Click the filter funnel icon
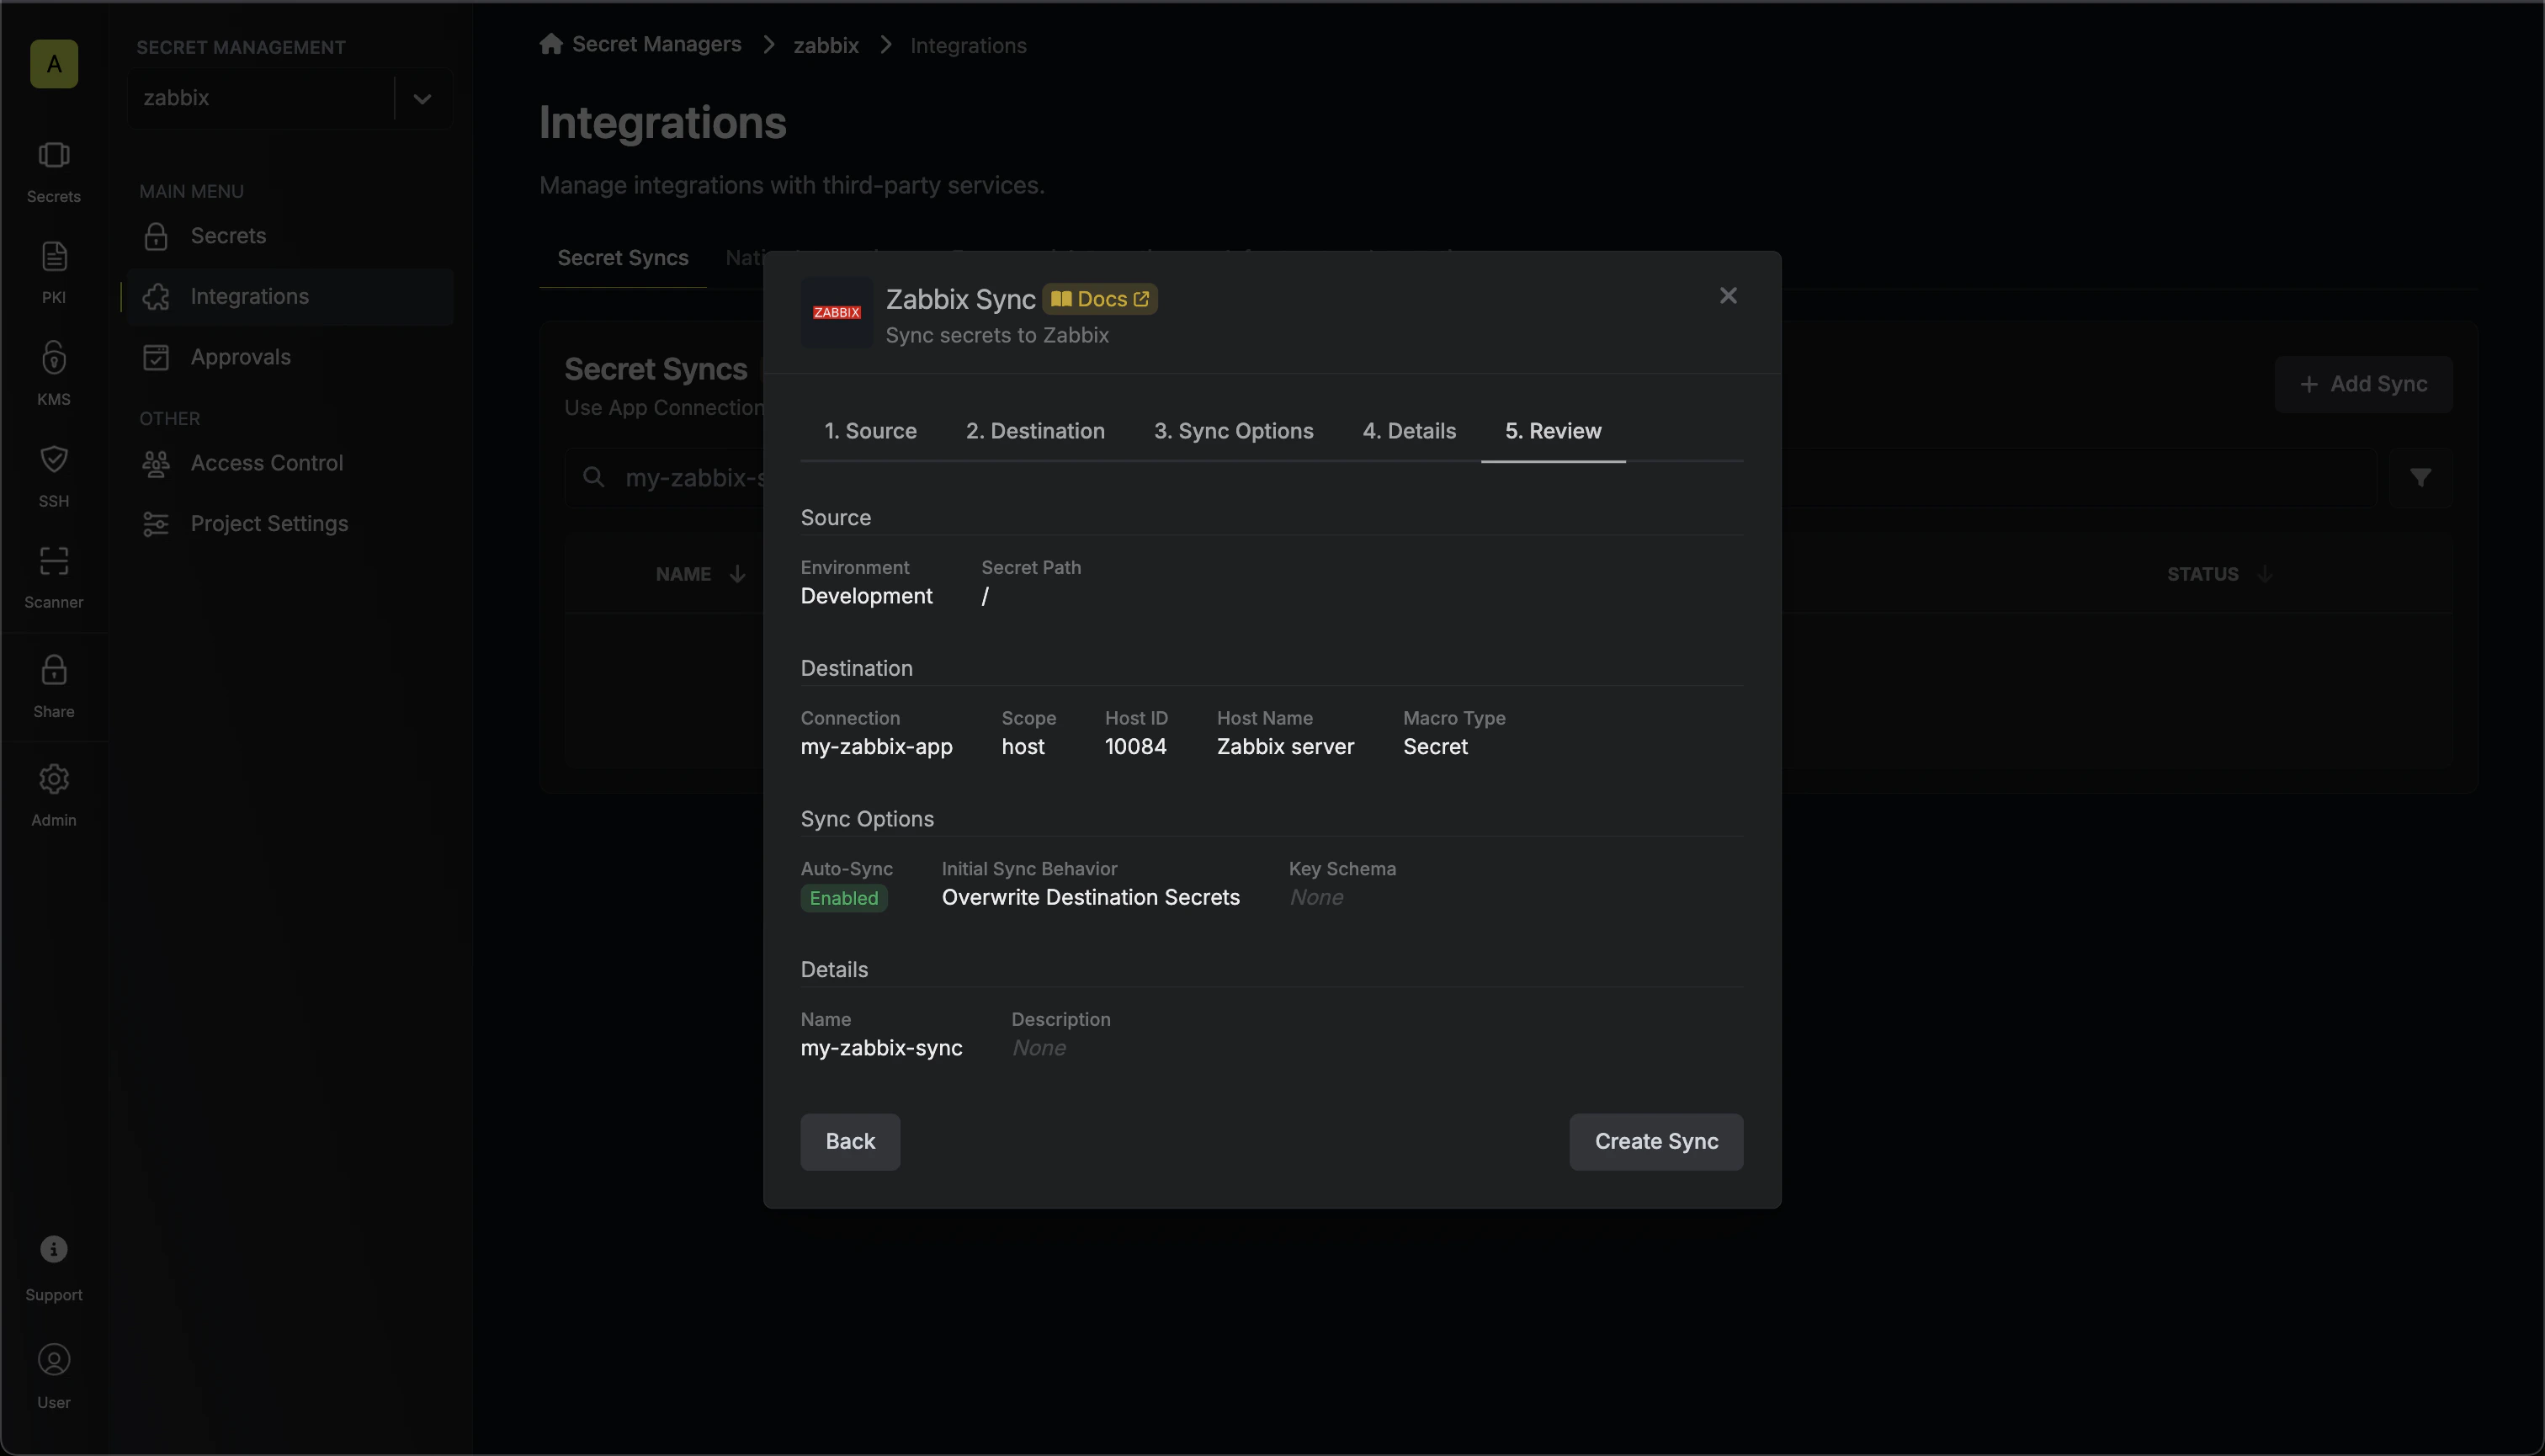 [2420, 478]
